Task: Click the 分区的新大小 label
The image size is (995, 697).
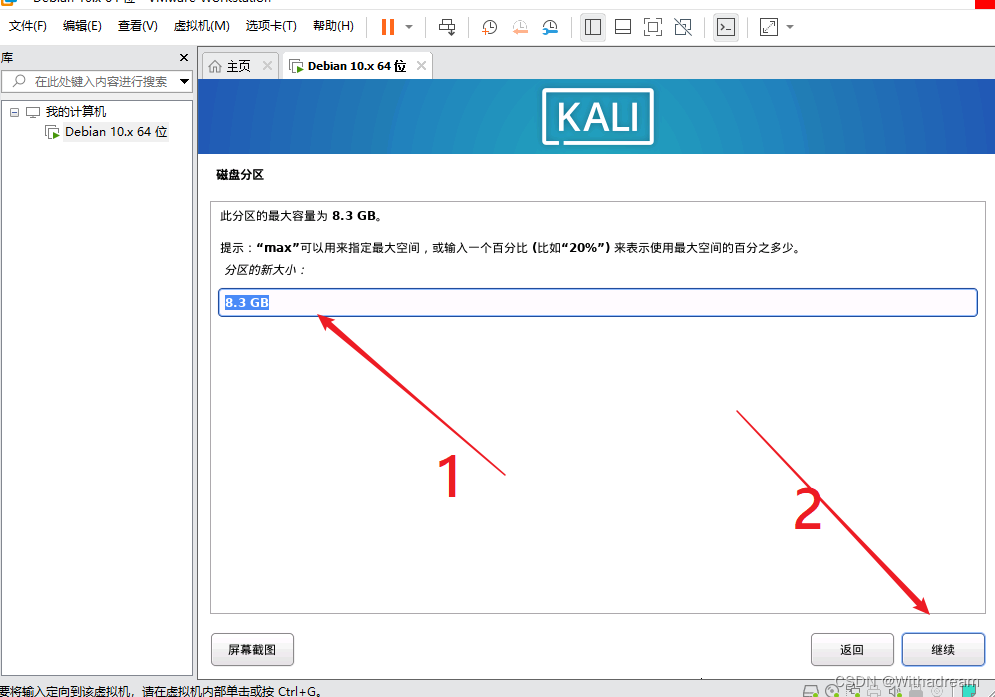Action: [x=265, y=270]
